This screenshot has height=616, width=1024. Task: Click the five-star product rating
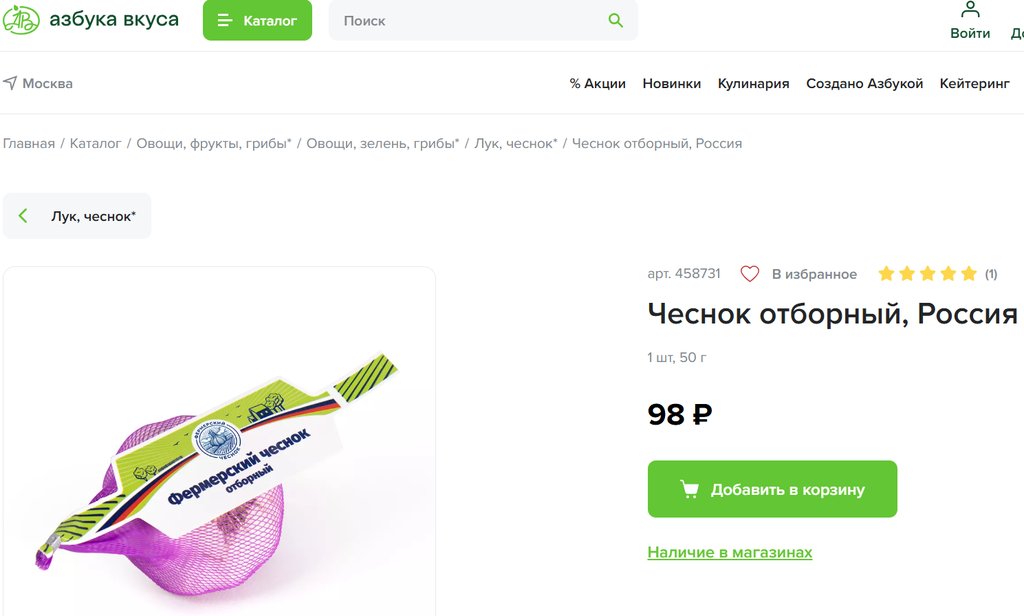[x=927, y=274]
